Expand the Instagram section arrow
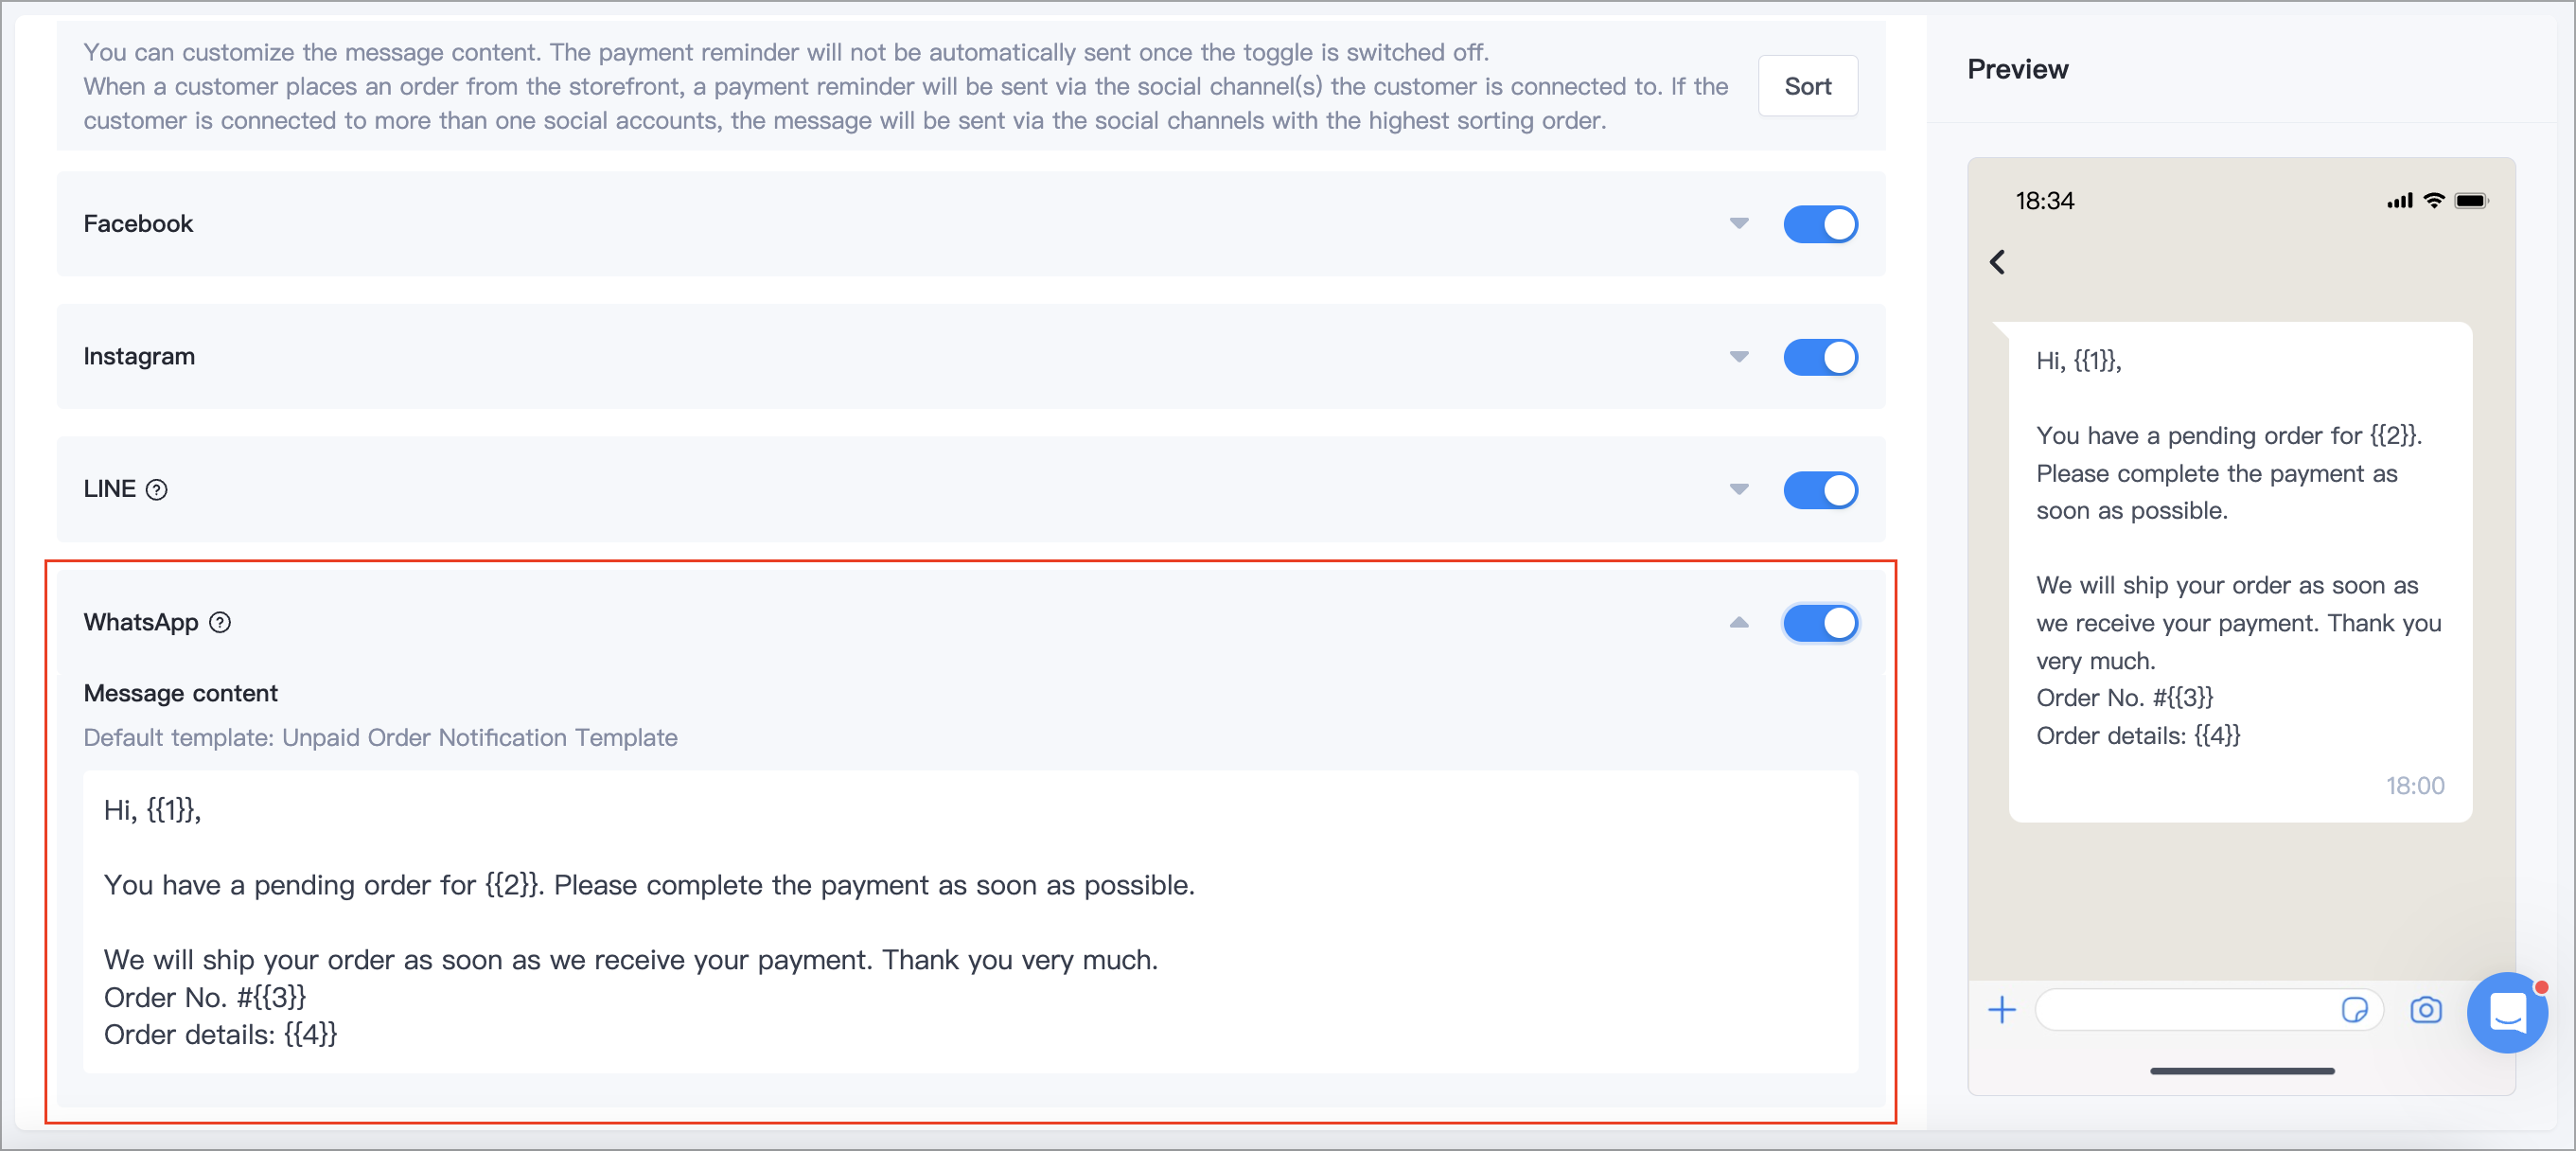 click(1739, 357)
